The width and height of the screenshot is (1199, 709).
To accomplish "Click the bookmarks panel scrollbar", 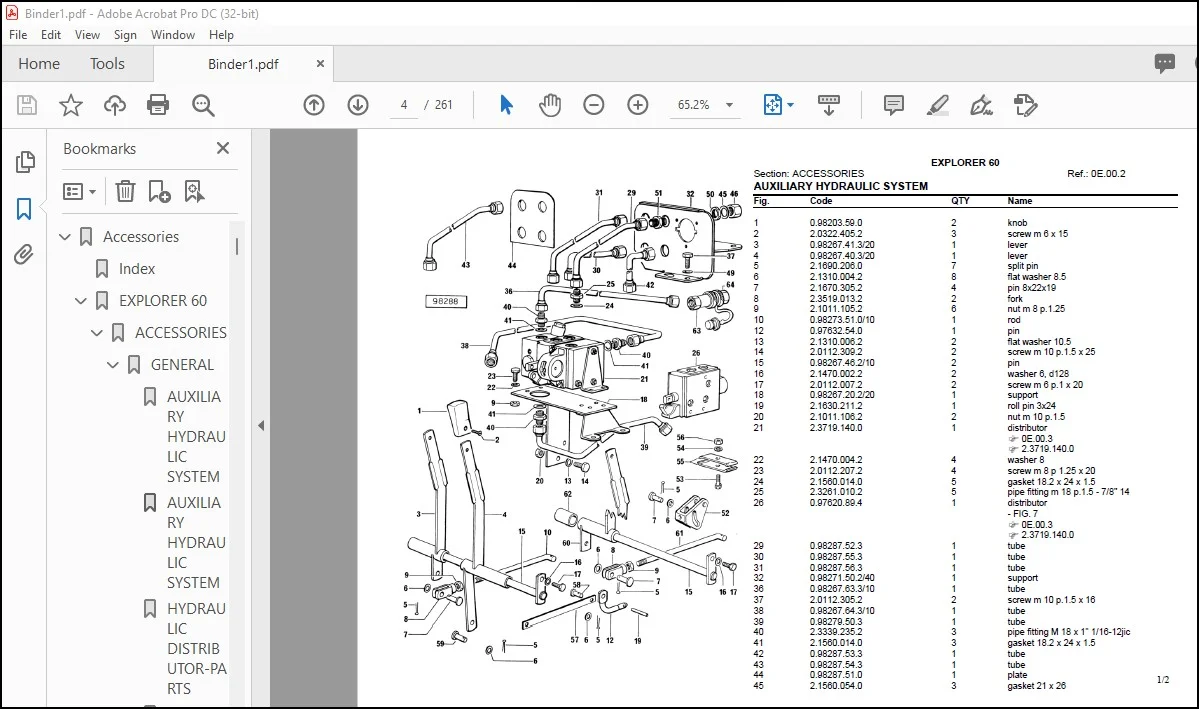I will [237, 246].
